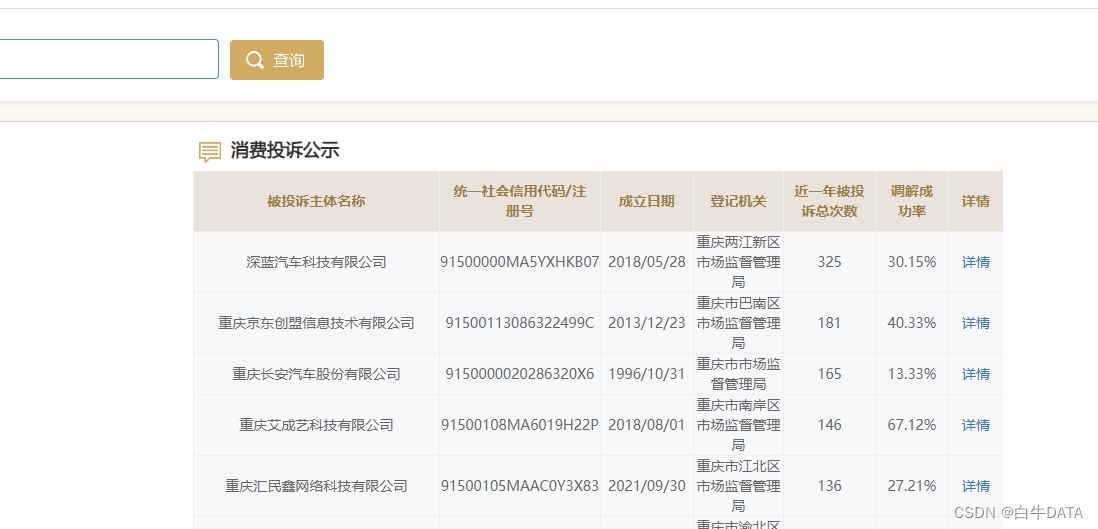
Task: Open 详情 link for 深蓝汽车科技有限公司
Action: pos(975,263)
